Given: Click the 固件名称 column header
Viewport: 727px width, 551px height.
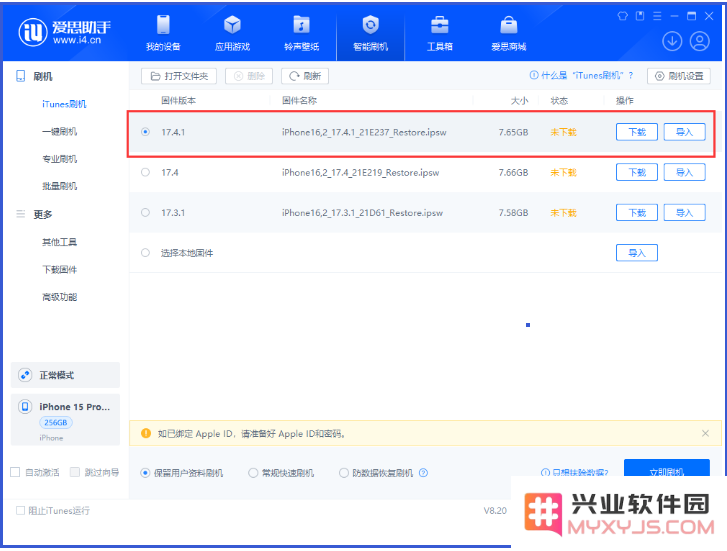Looking at the screenshot, I should [x=300, y=101].
